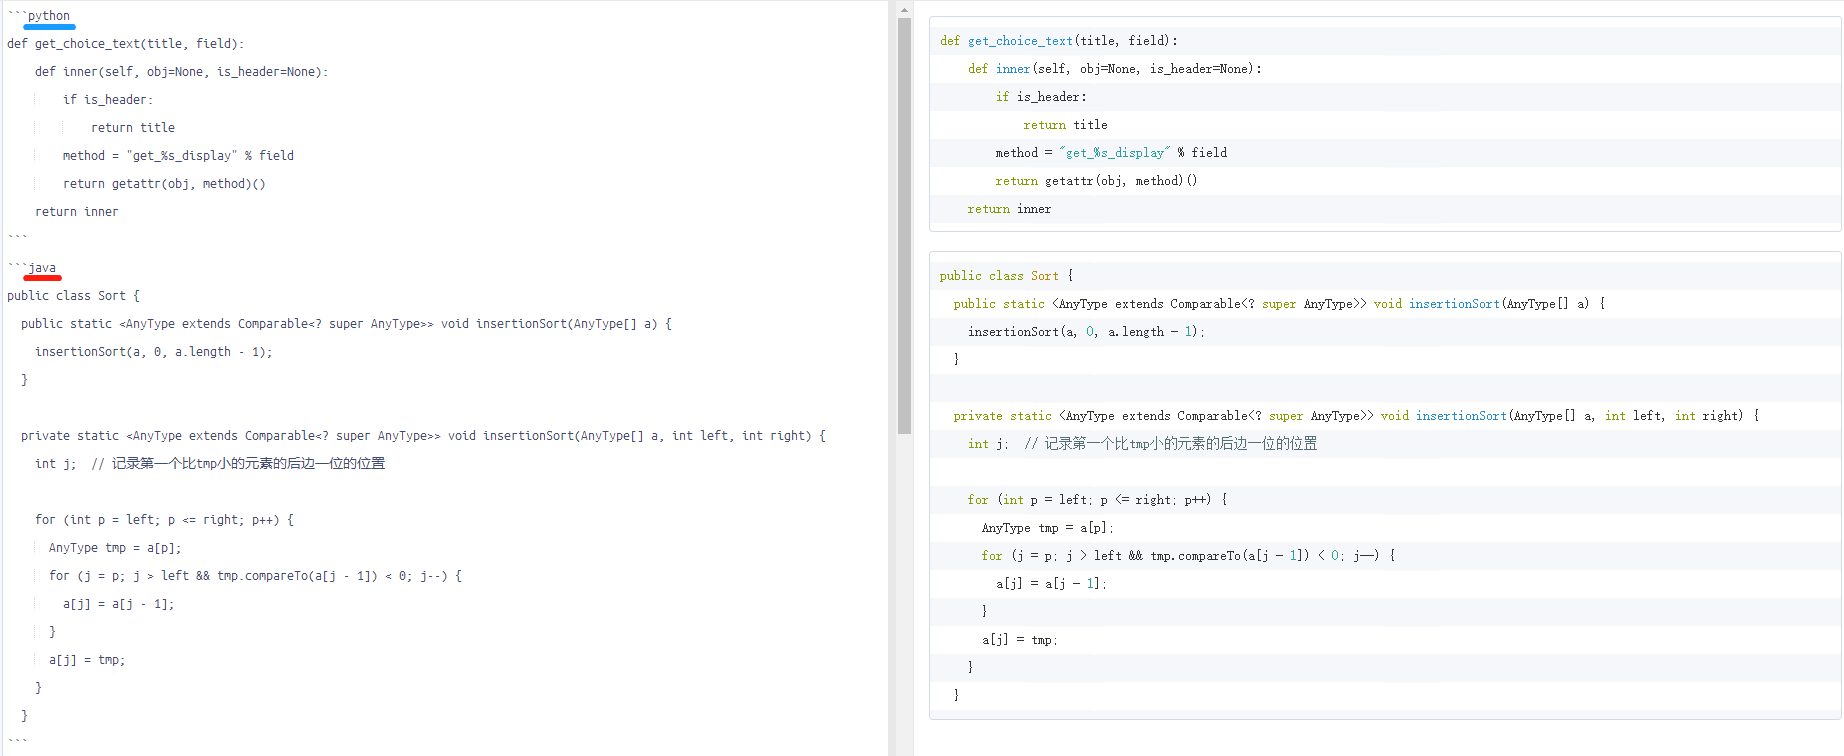Screen dimensions: 1844x756
Task: Click the ```python fence line in editor
Action: coord(39,16)
